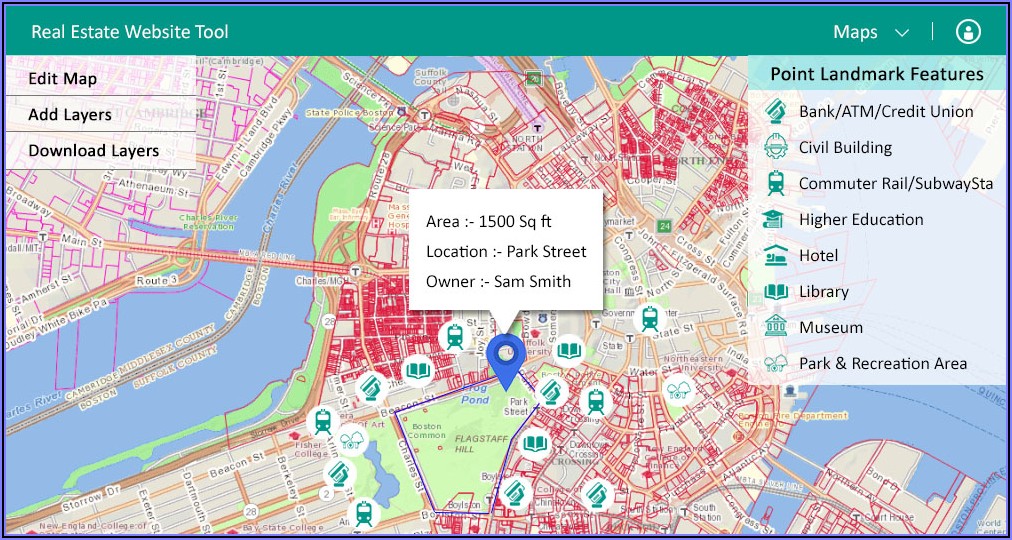Click Download Layers
1012x540 pixels.
[x=93, y=150]
